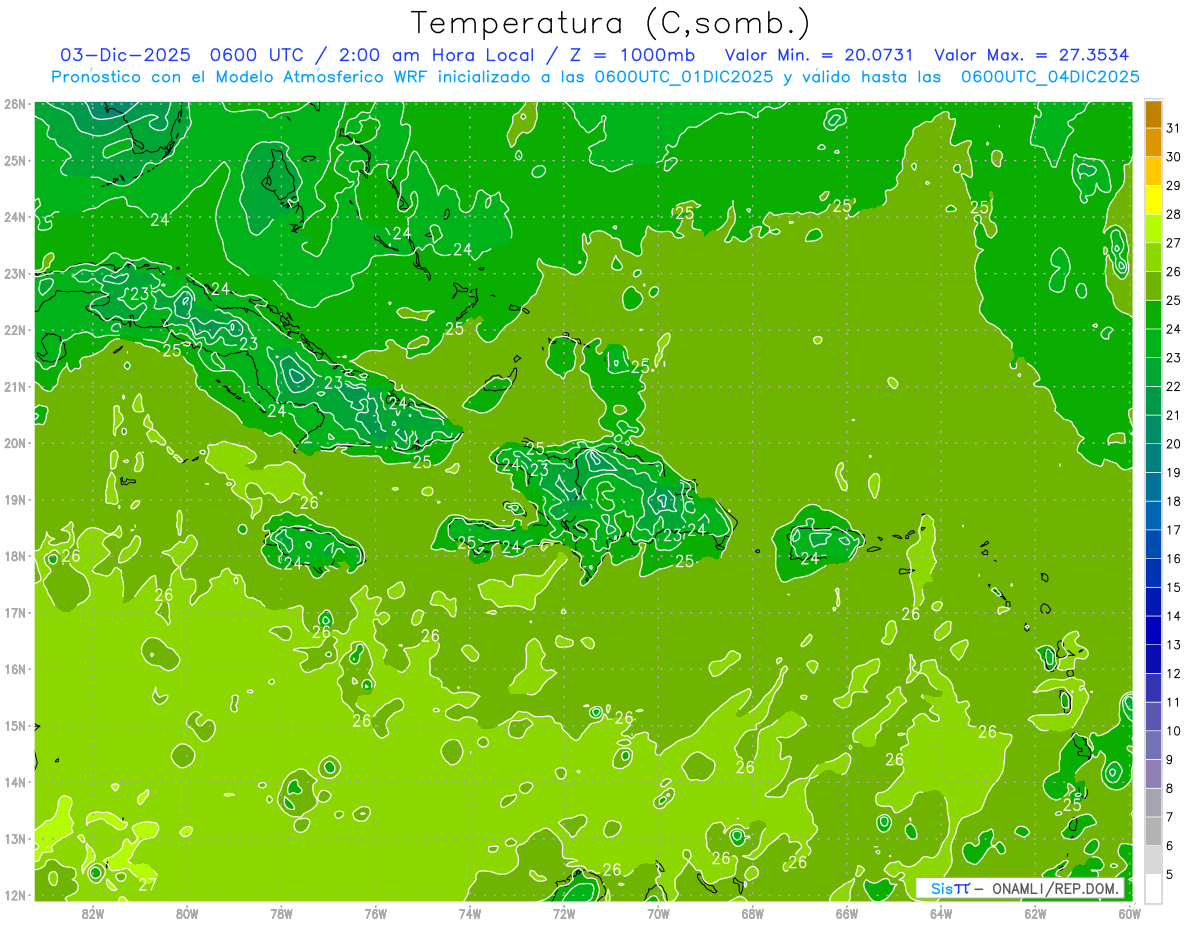The width and height of the screenshot is (1200, 927).
Task: Click the 22N latitude axis label
Action: pos(15,330)
